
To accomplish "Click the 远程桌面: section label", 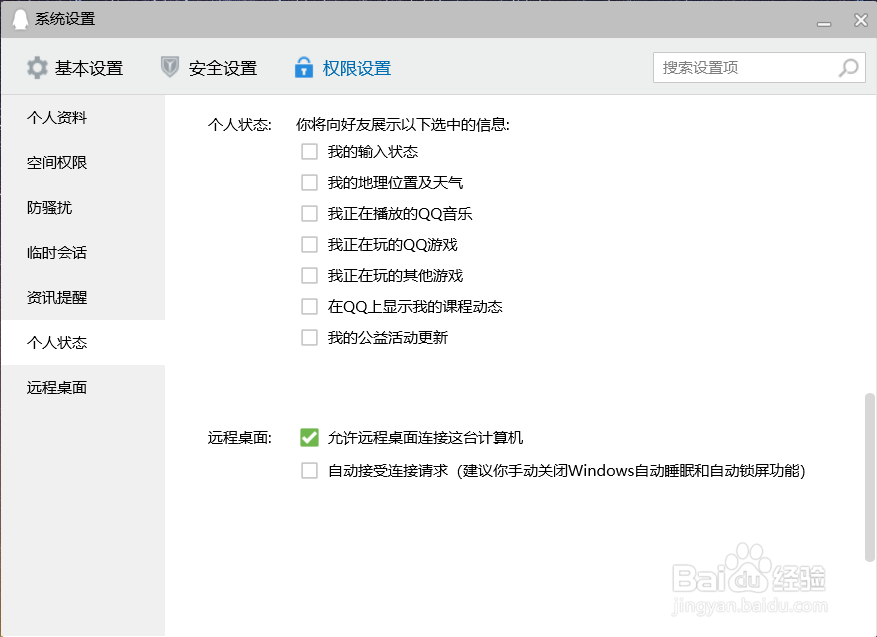I will pos(239,438).
